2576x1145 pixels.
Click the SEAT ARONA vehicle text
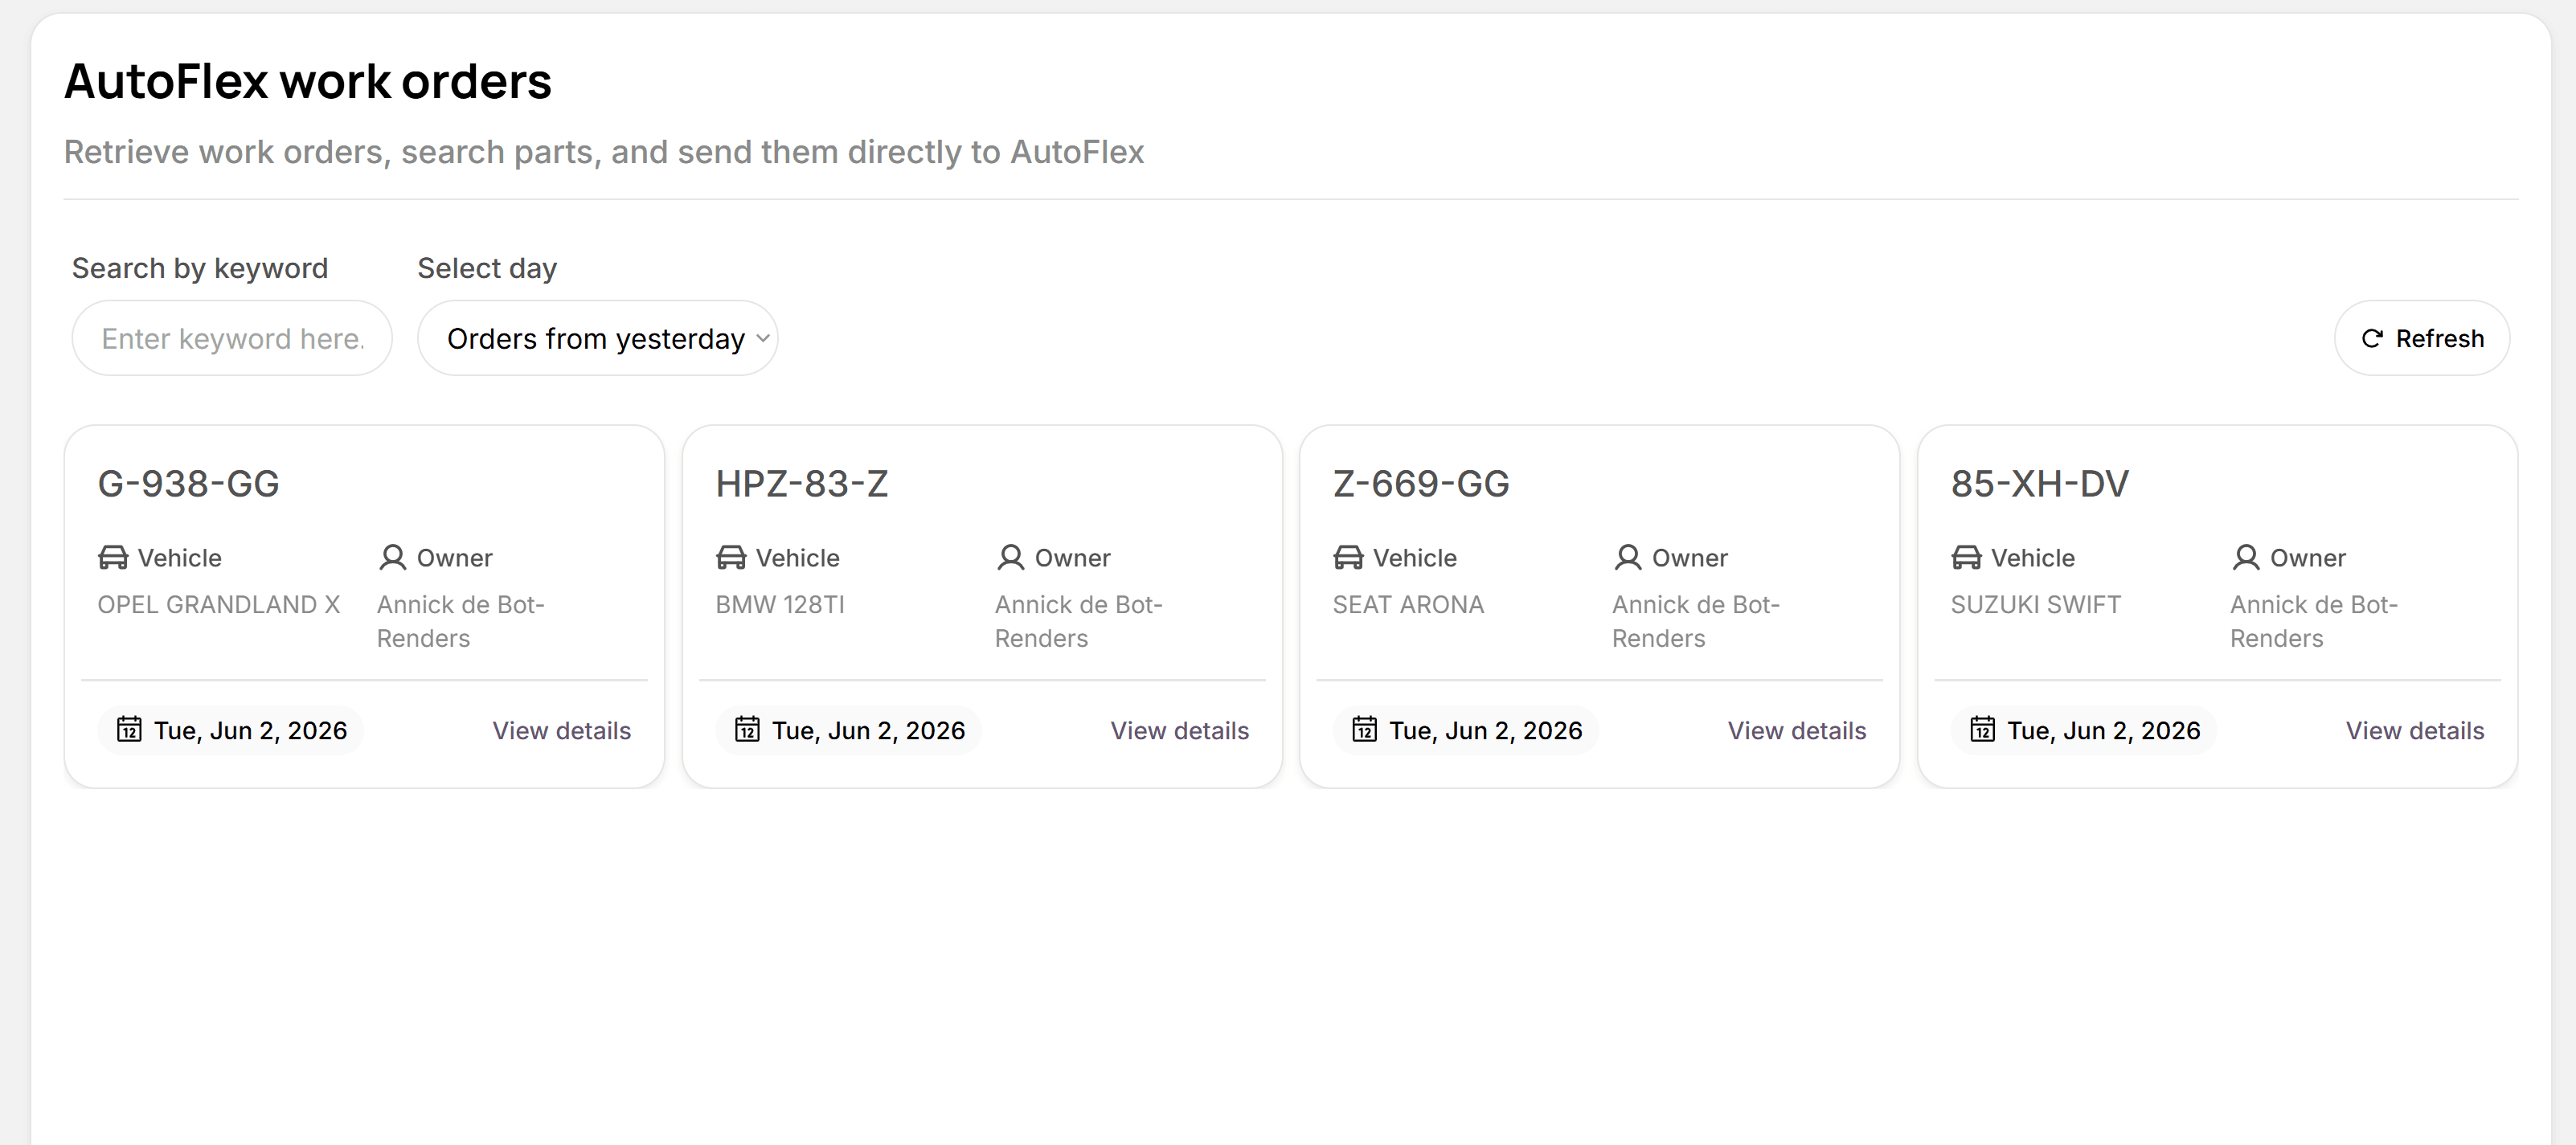coord(1408,604)
